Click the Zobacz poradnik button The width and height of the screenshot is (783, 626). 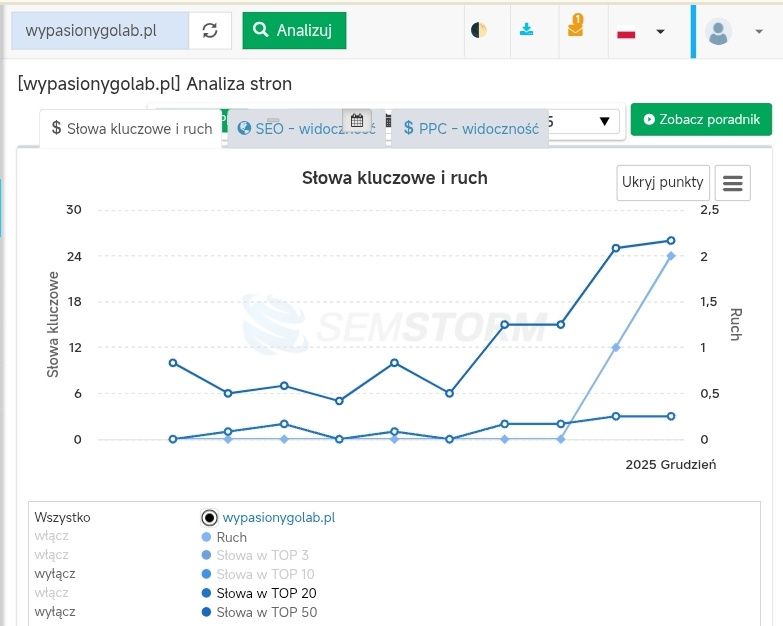coord(701,119)
